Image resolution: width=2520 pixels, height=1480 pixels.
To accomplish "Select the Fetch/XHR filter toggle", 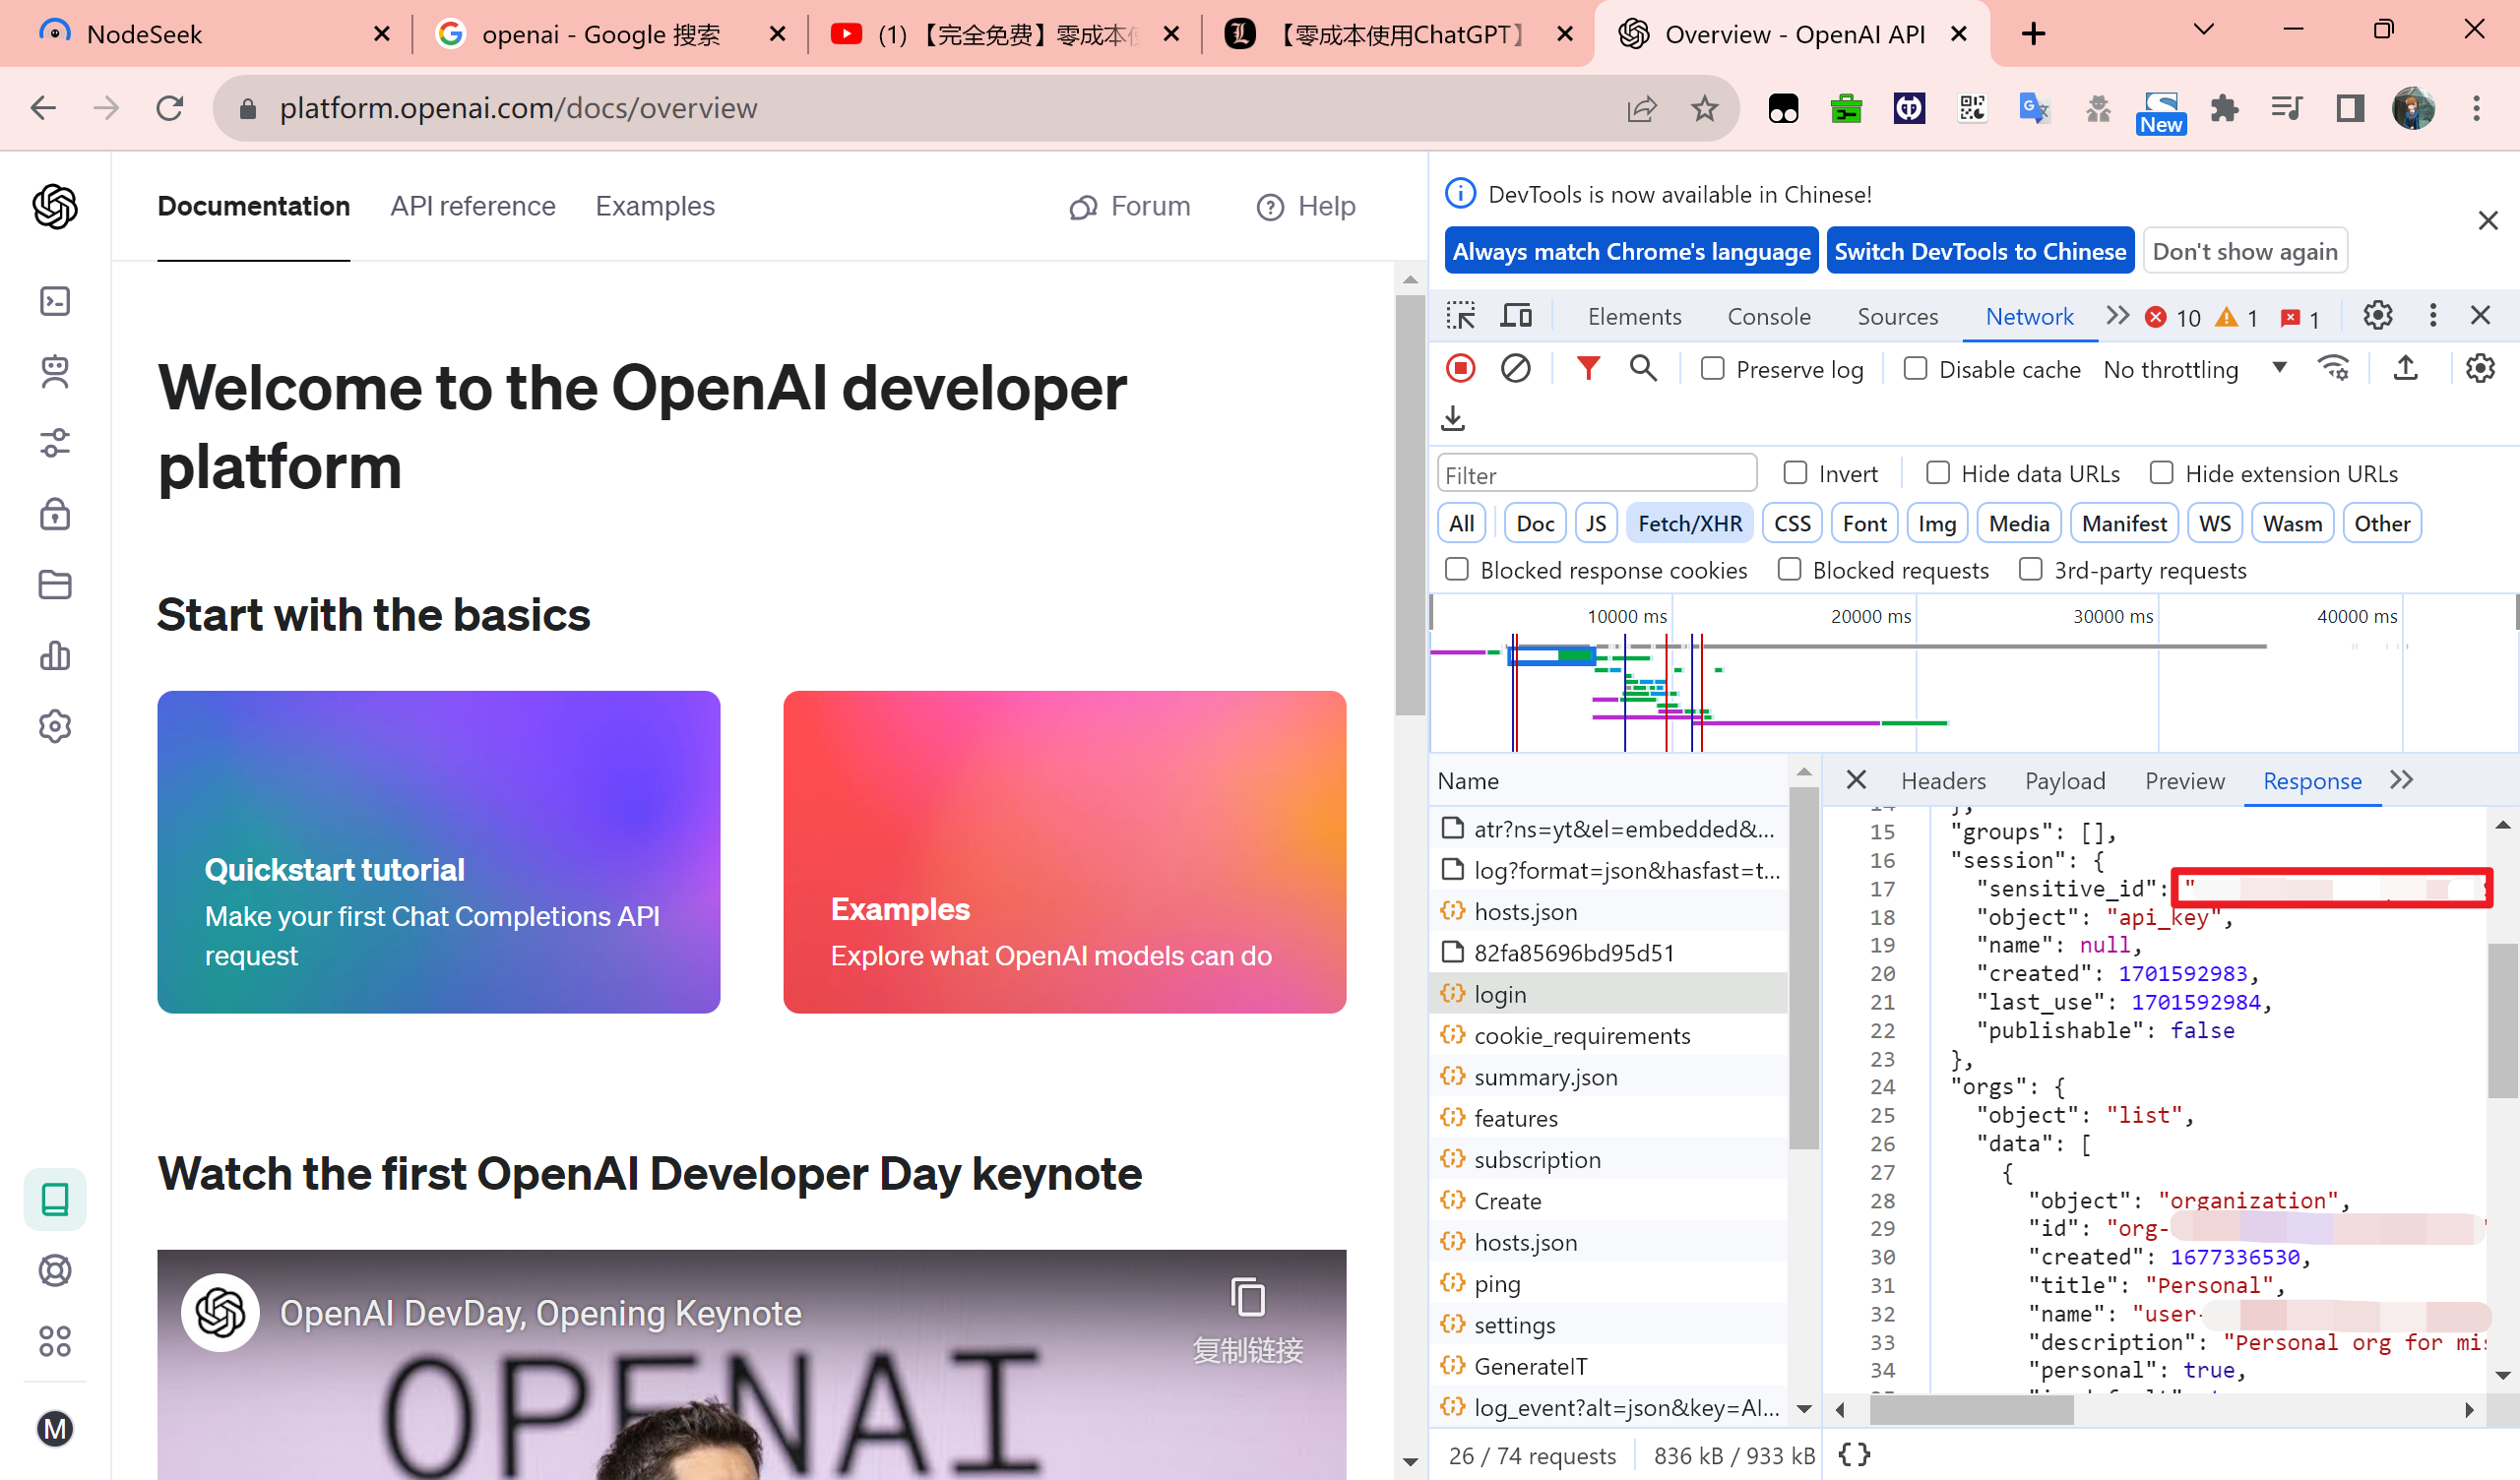I will 1689,523.
